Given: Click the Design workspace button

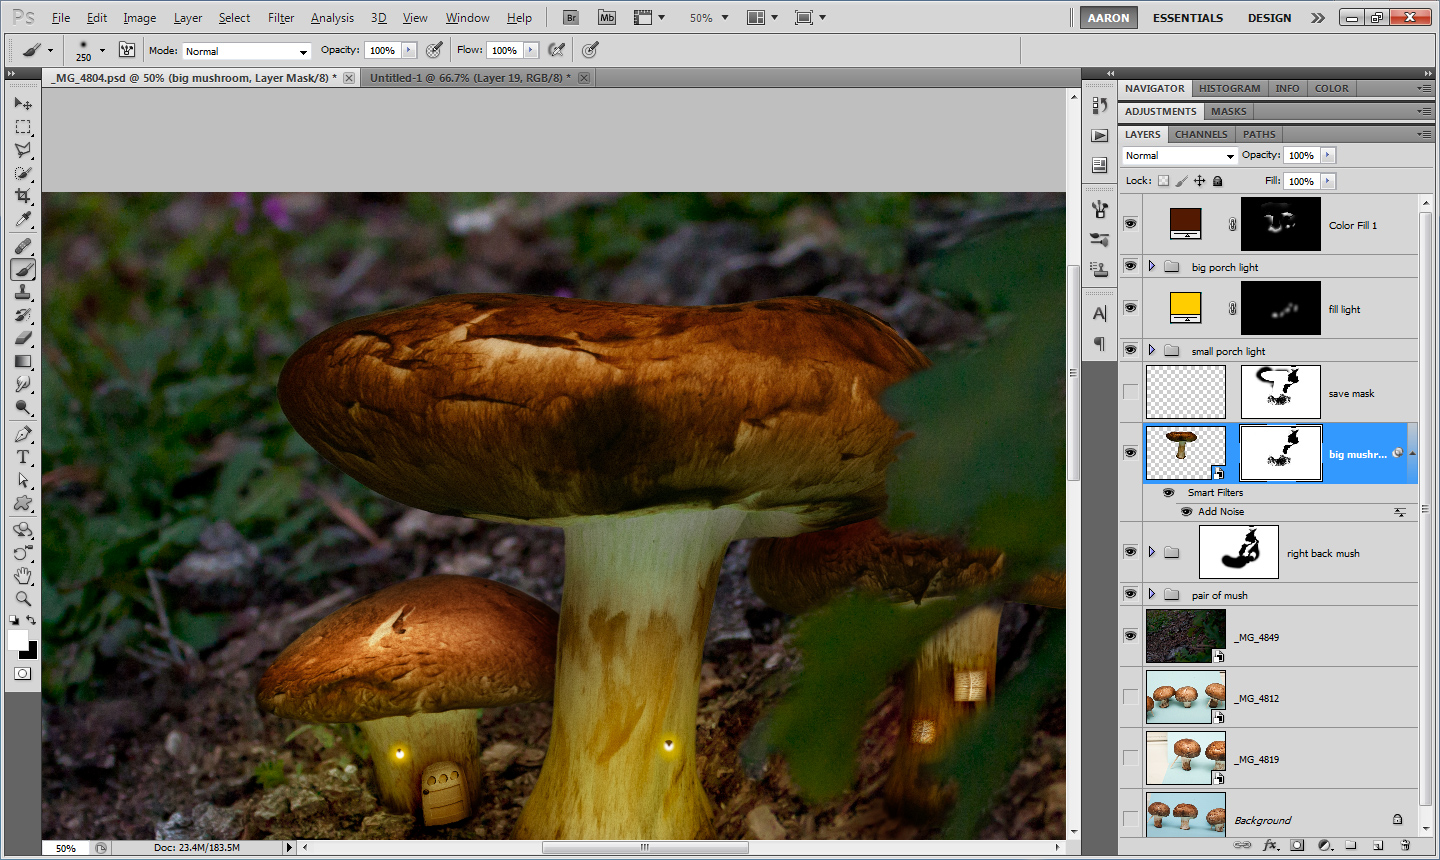Looking at the screenshot, I should [1269, 18].
